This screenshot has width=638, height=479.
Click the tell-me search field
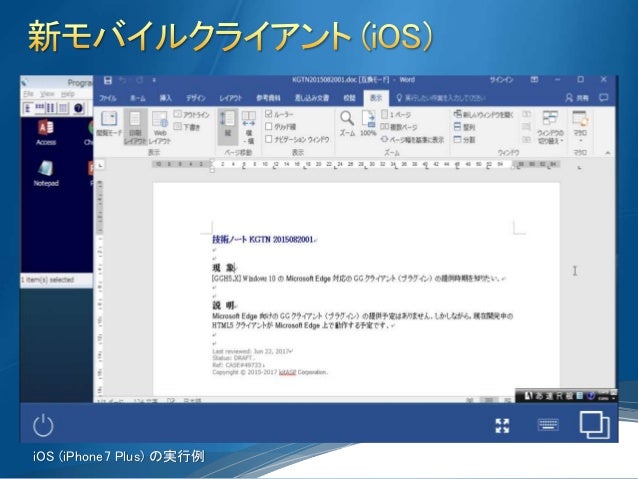(x=441, y=98)
